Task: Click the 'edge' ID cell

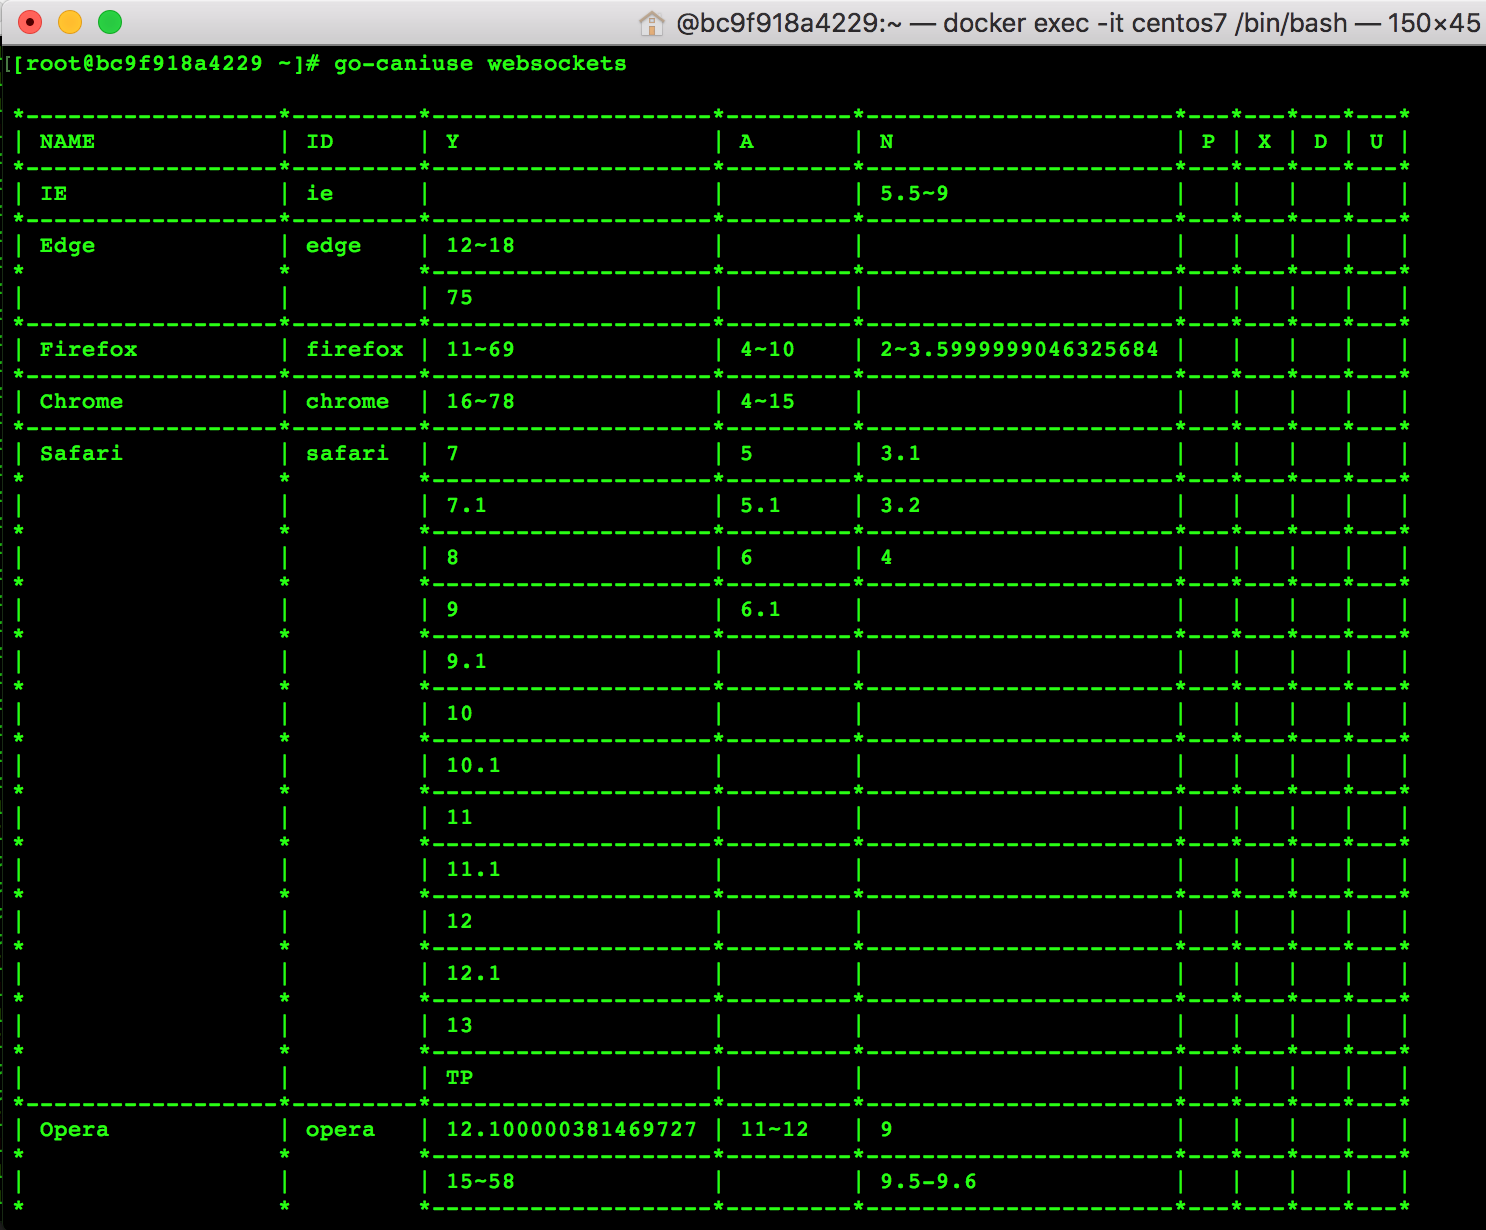Action: 333,245
